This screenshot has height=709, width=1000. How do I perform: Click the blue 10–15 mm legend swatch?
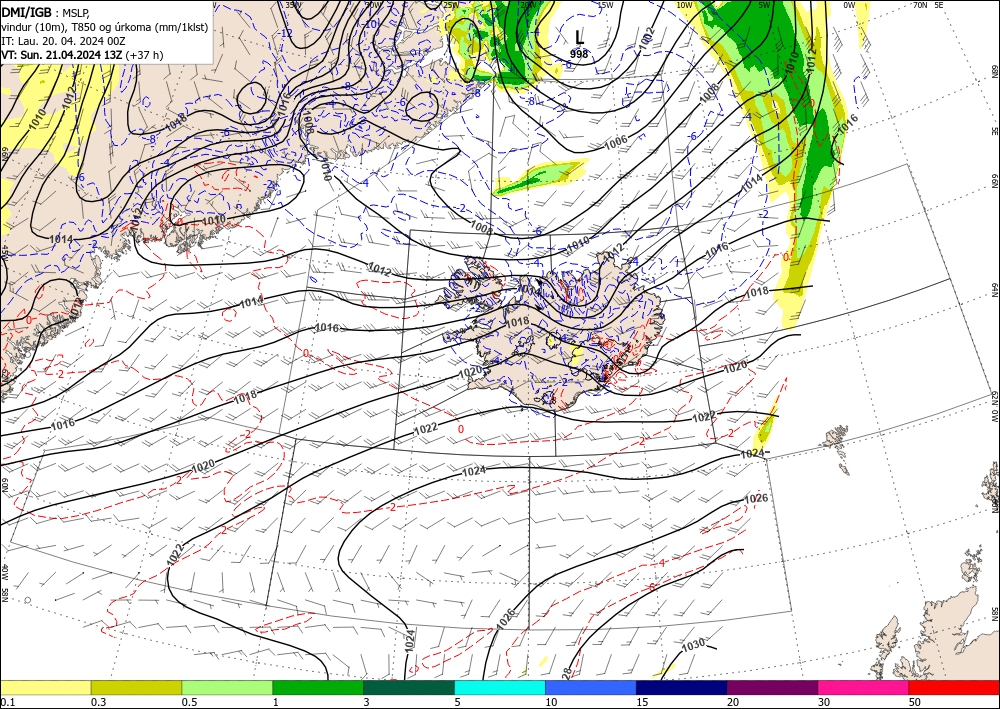click(x=591, y=687)
